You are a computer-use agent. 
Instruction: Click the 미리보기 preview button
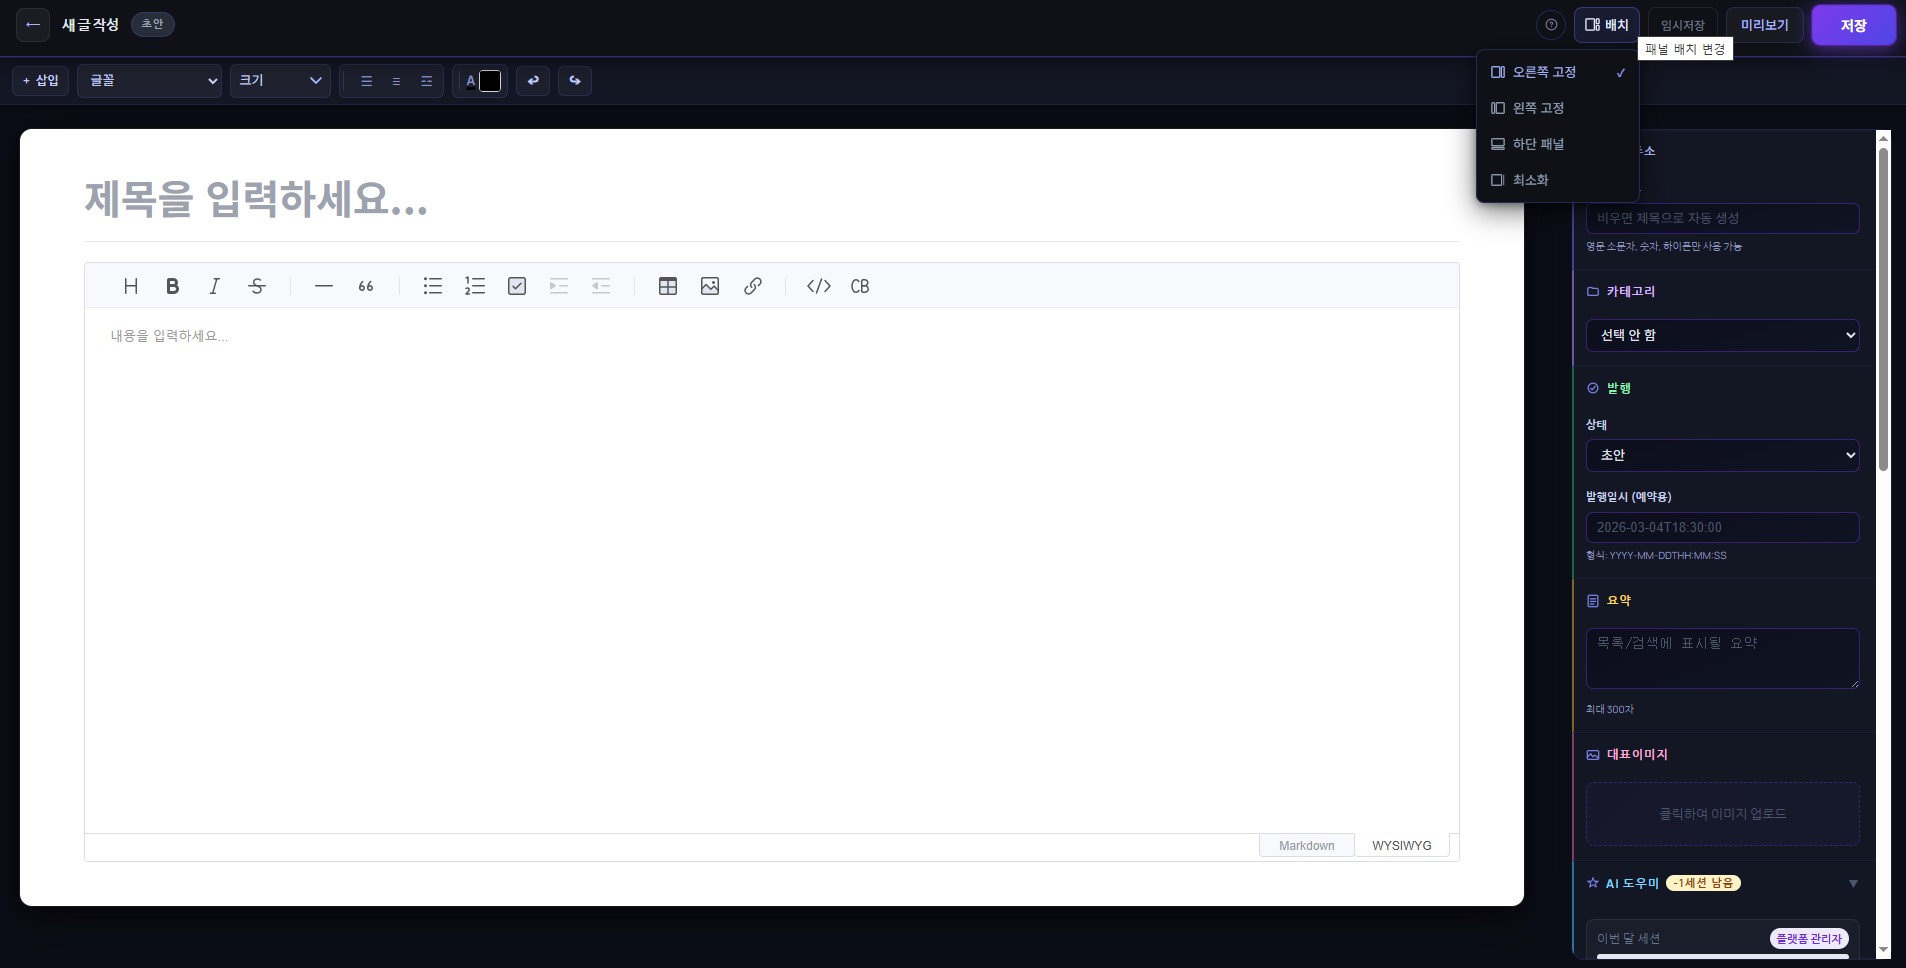click(1764, 25)
